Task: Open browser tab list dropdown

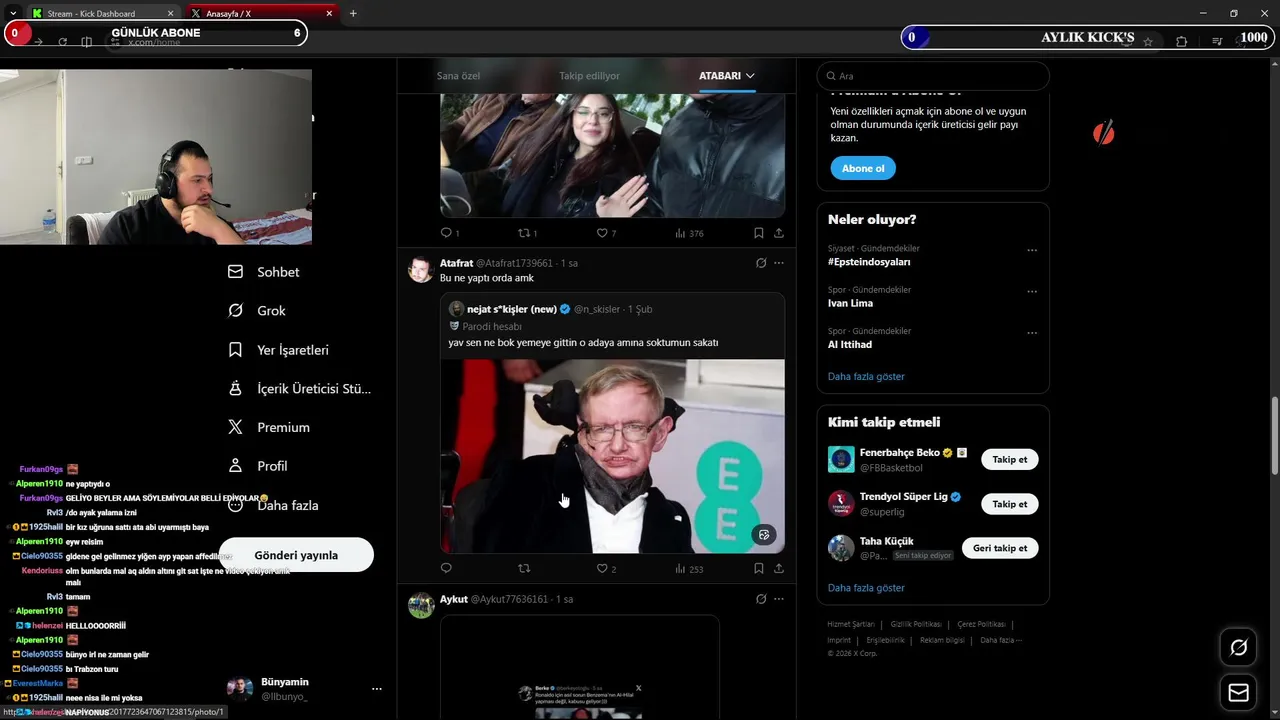Action: point(13,13)
